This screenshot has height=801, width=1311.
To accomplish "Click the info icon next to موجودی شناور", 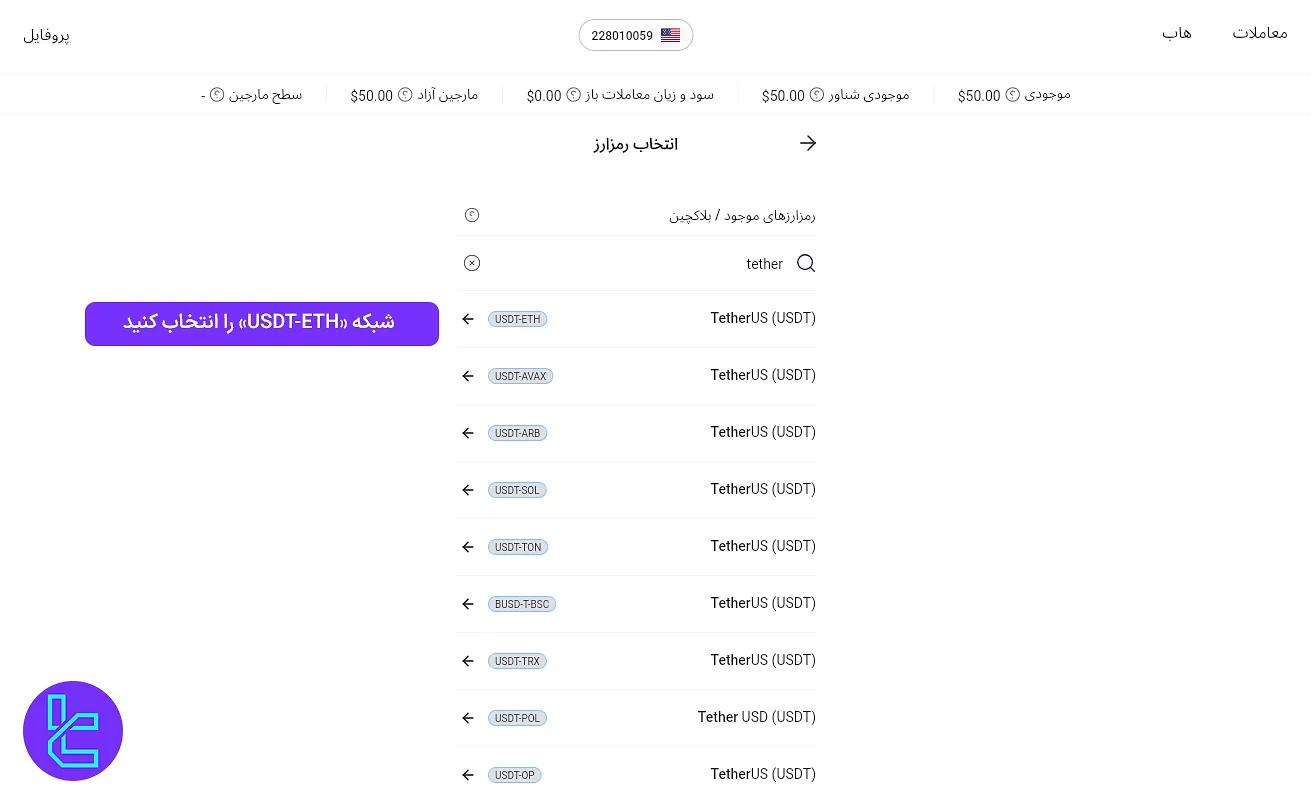I will tap(816, 94).
